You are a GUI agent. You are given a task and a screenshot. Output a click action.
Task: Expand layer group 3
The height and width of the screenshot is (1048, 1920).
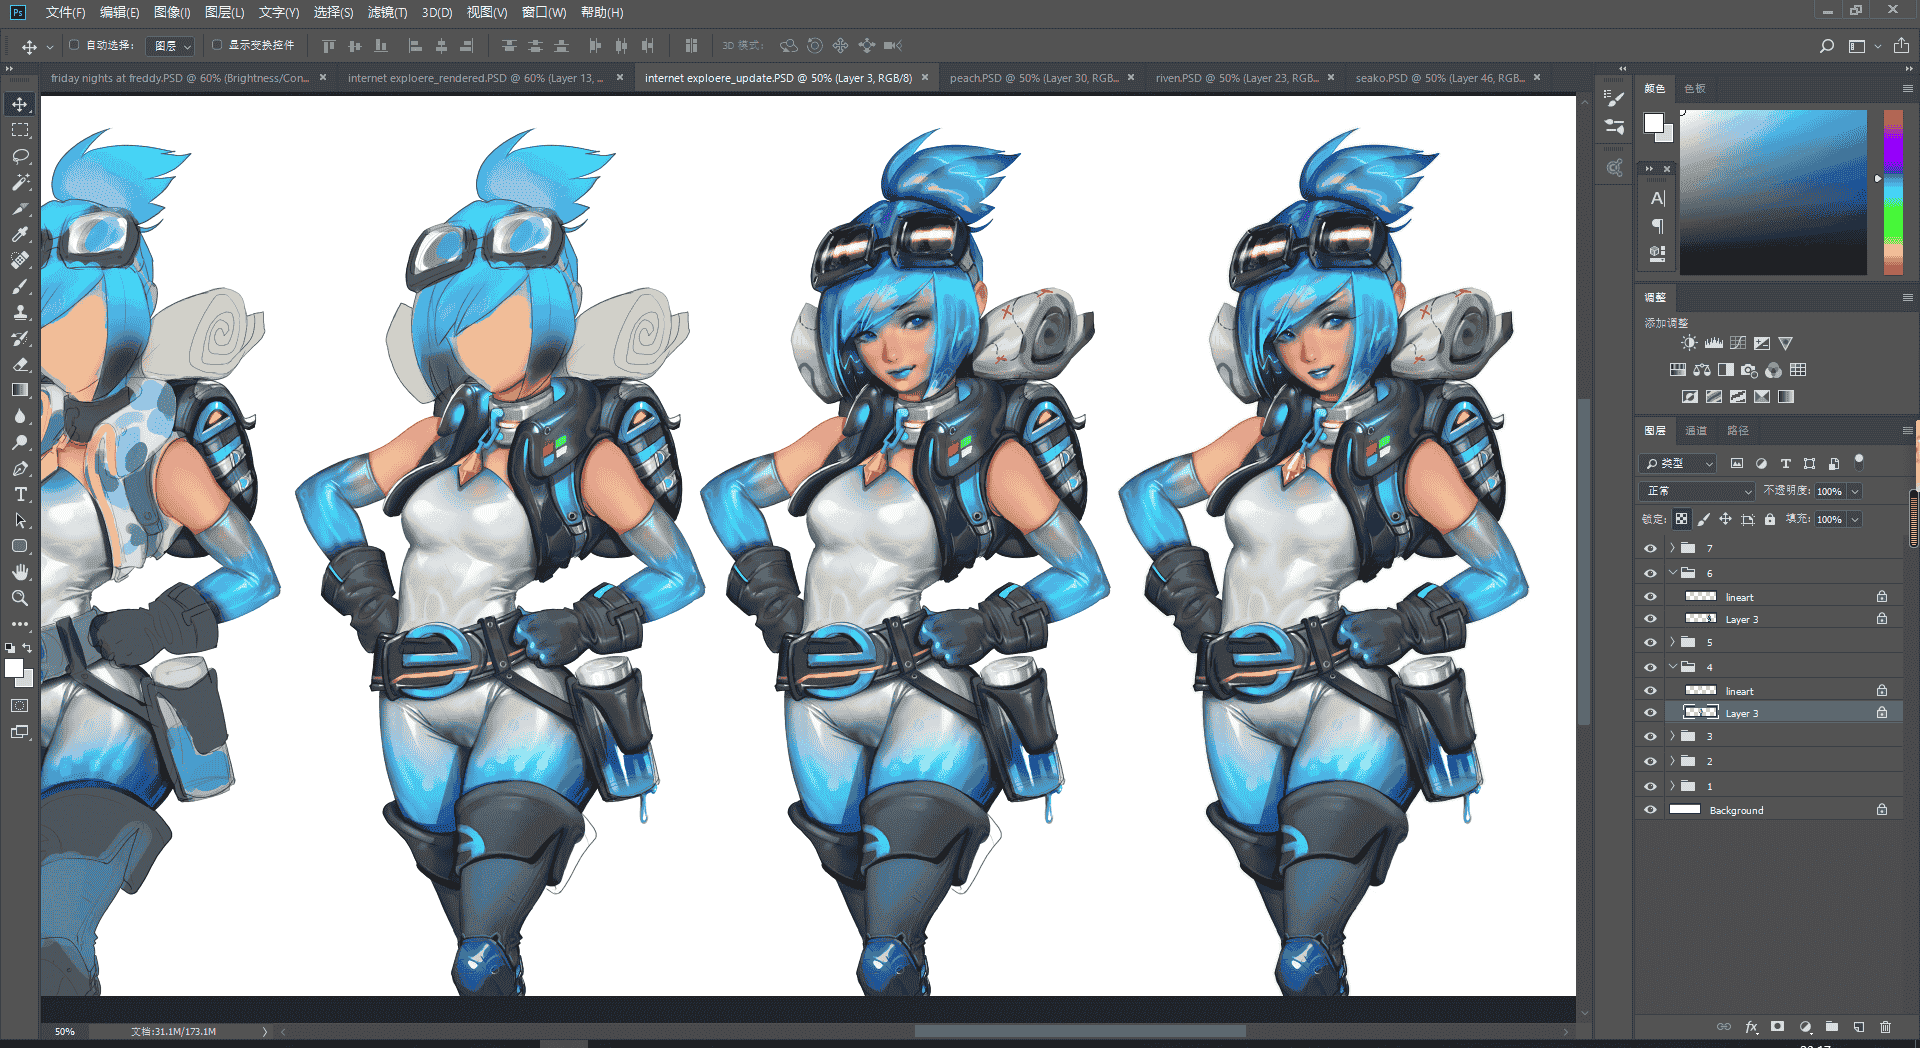point(1672,736)
